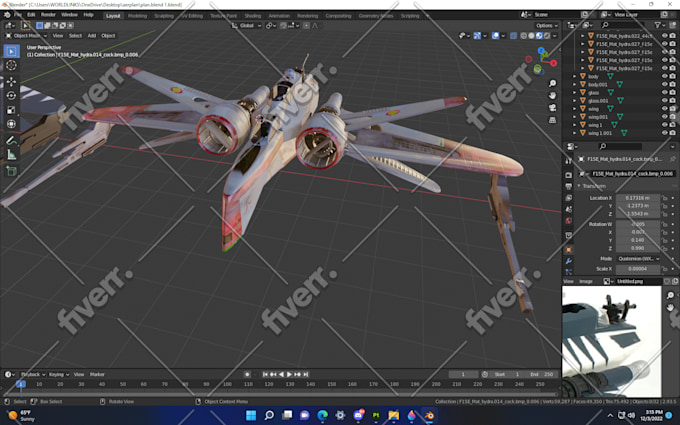Open the Window menu

pyautogui.click(x=69, y=15)
